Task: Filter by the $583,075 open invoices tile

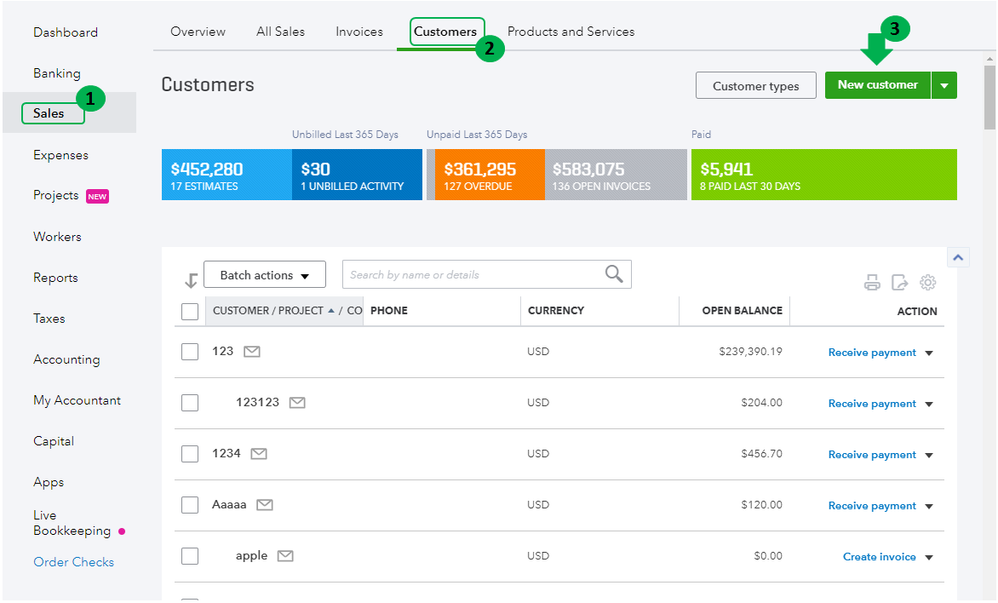Action: coord(615,174)
